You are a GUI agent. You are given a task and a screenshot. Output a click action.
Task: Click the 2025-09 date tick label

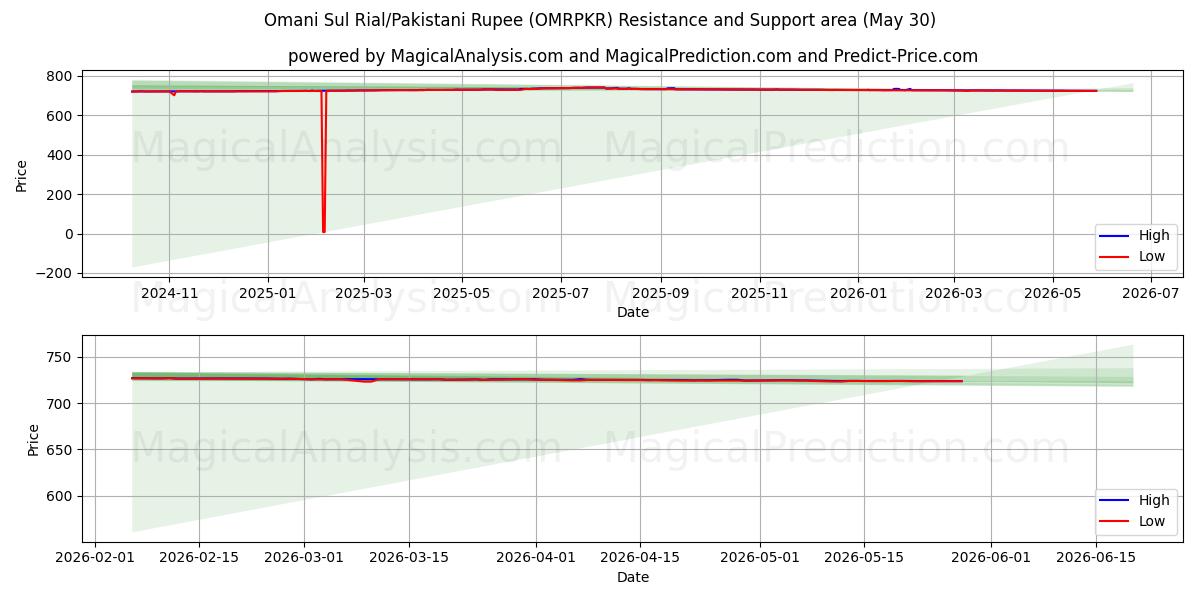pyautogui.click(x=660, y=293)
